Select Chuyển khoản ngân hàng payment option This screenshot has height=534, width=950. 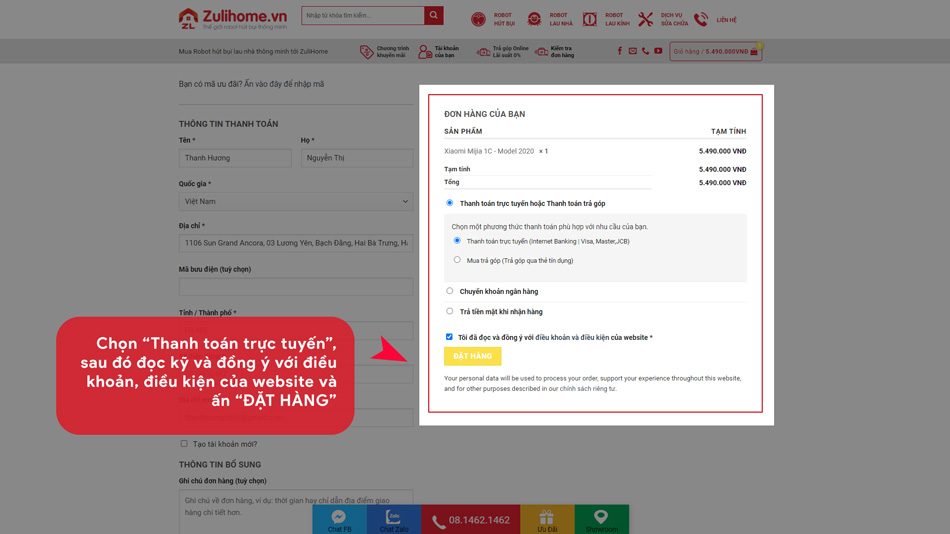coord(450,291)
